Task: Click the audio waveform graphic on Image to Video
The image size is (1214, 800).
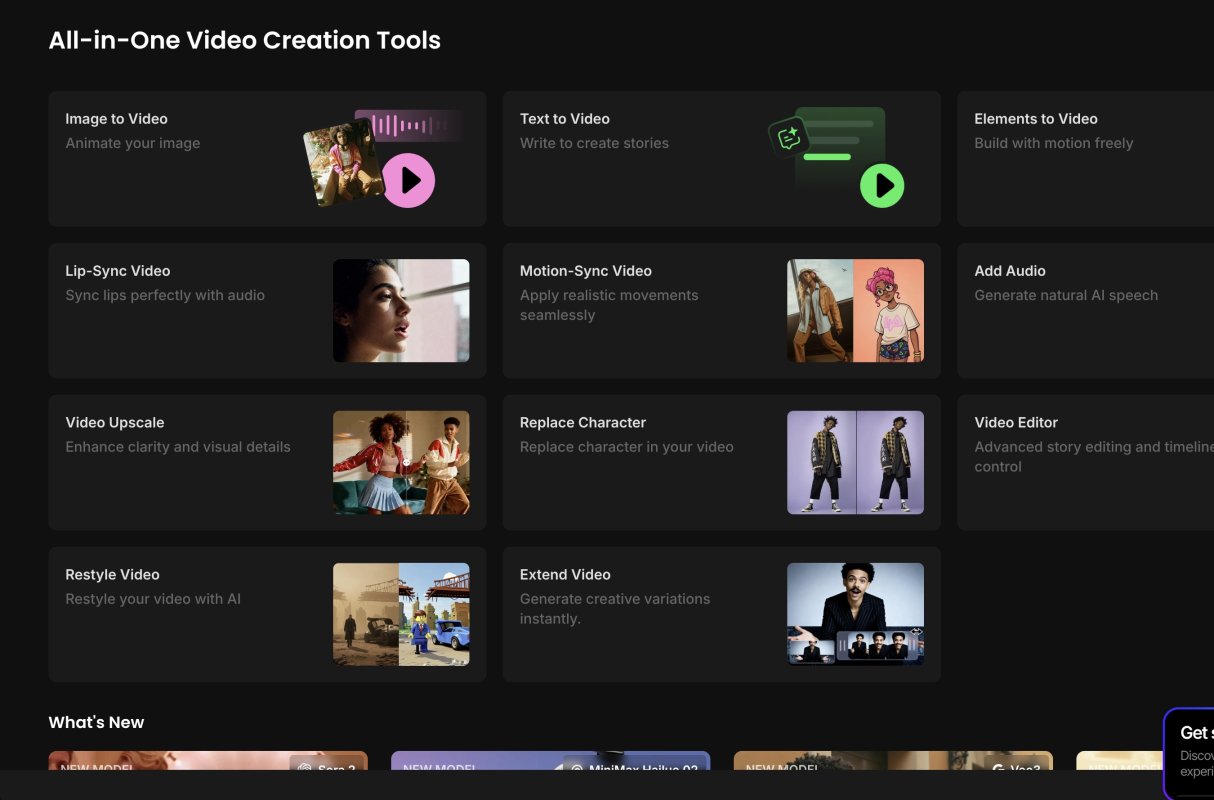Action: point(410,125)
